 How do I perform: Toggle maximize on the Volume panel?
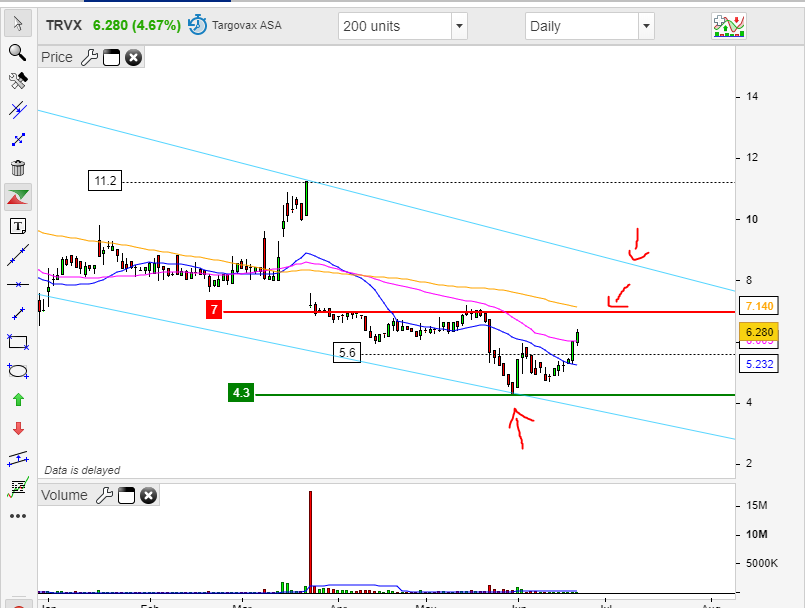(126, 495)
